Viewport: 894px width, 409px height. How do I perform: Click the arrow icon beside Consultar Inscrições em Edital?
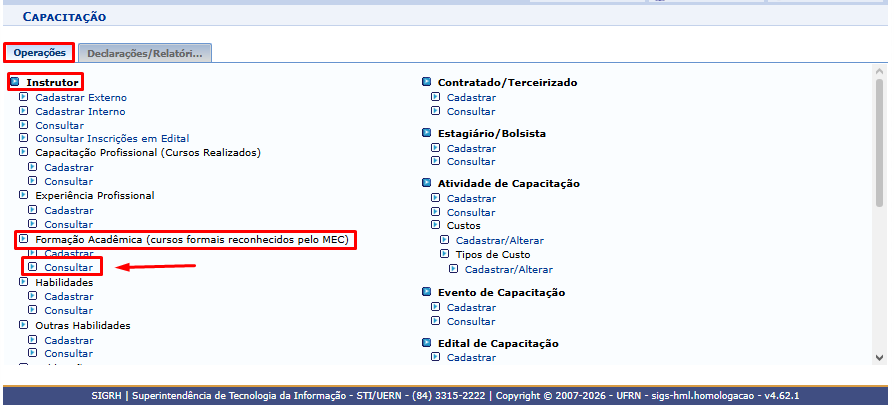point(23,138)
